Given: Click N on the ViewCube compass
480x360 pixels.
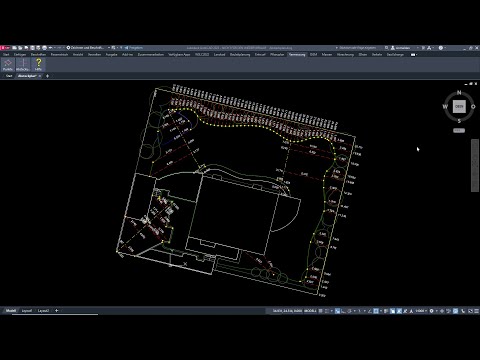Looking at the screenshot, I should point(459,93).
